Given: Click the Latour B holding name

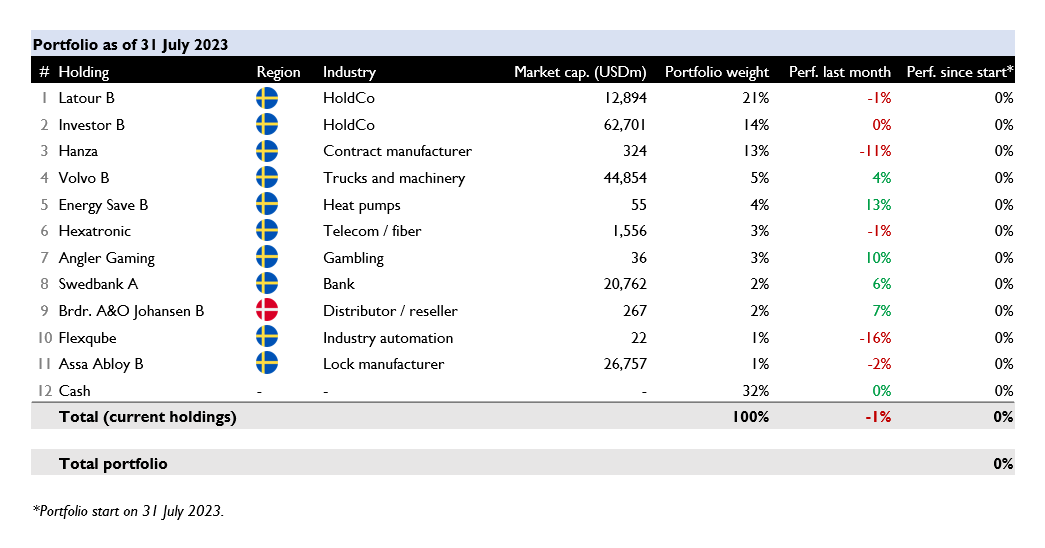Looking at the screenshot, I should click(87, 98).
